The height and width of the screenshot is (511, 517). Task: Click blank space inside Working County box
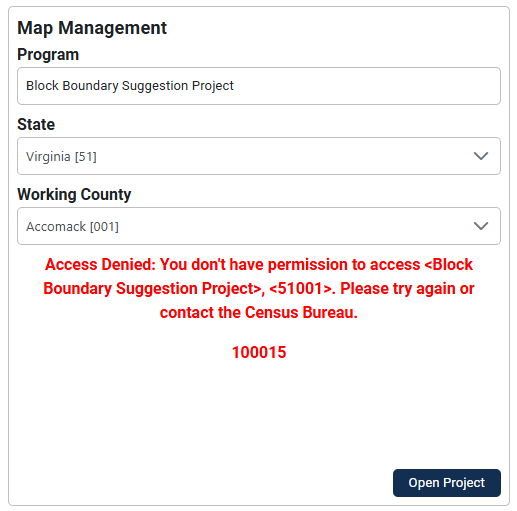[293, 226]
